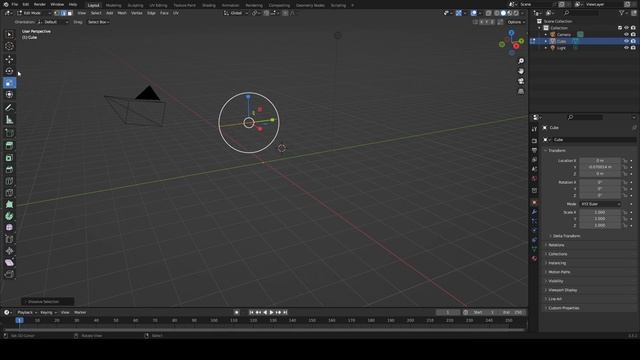The image size is (640, 360).
Task: Open the Render properties tab icon
Action: 534,141
